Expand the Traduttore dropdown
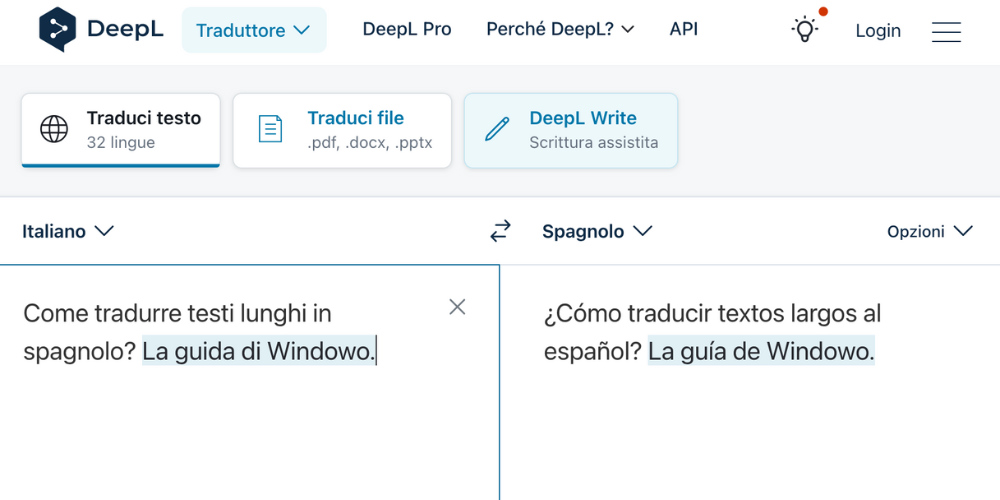The image size is (1000, 500). coord(254,30)
